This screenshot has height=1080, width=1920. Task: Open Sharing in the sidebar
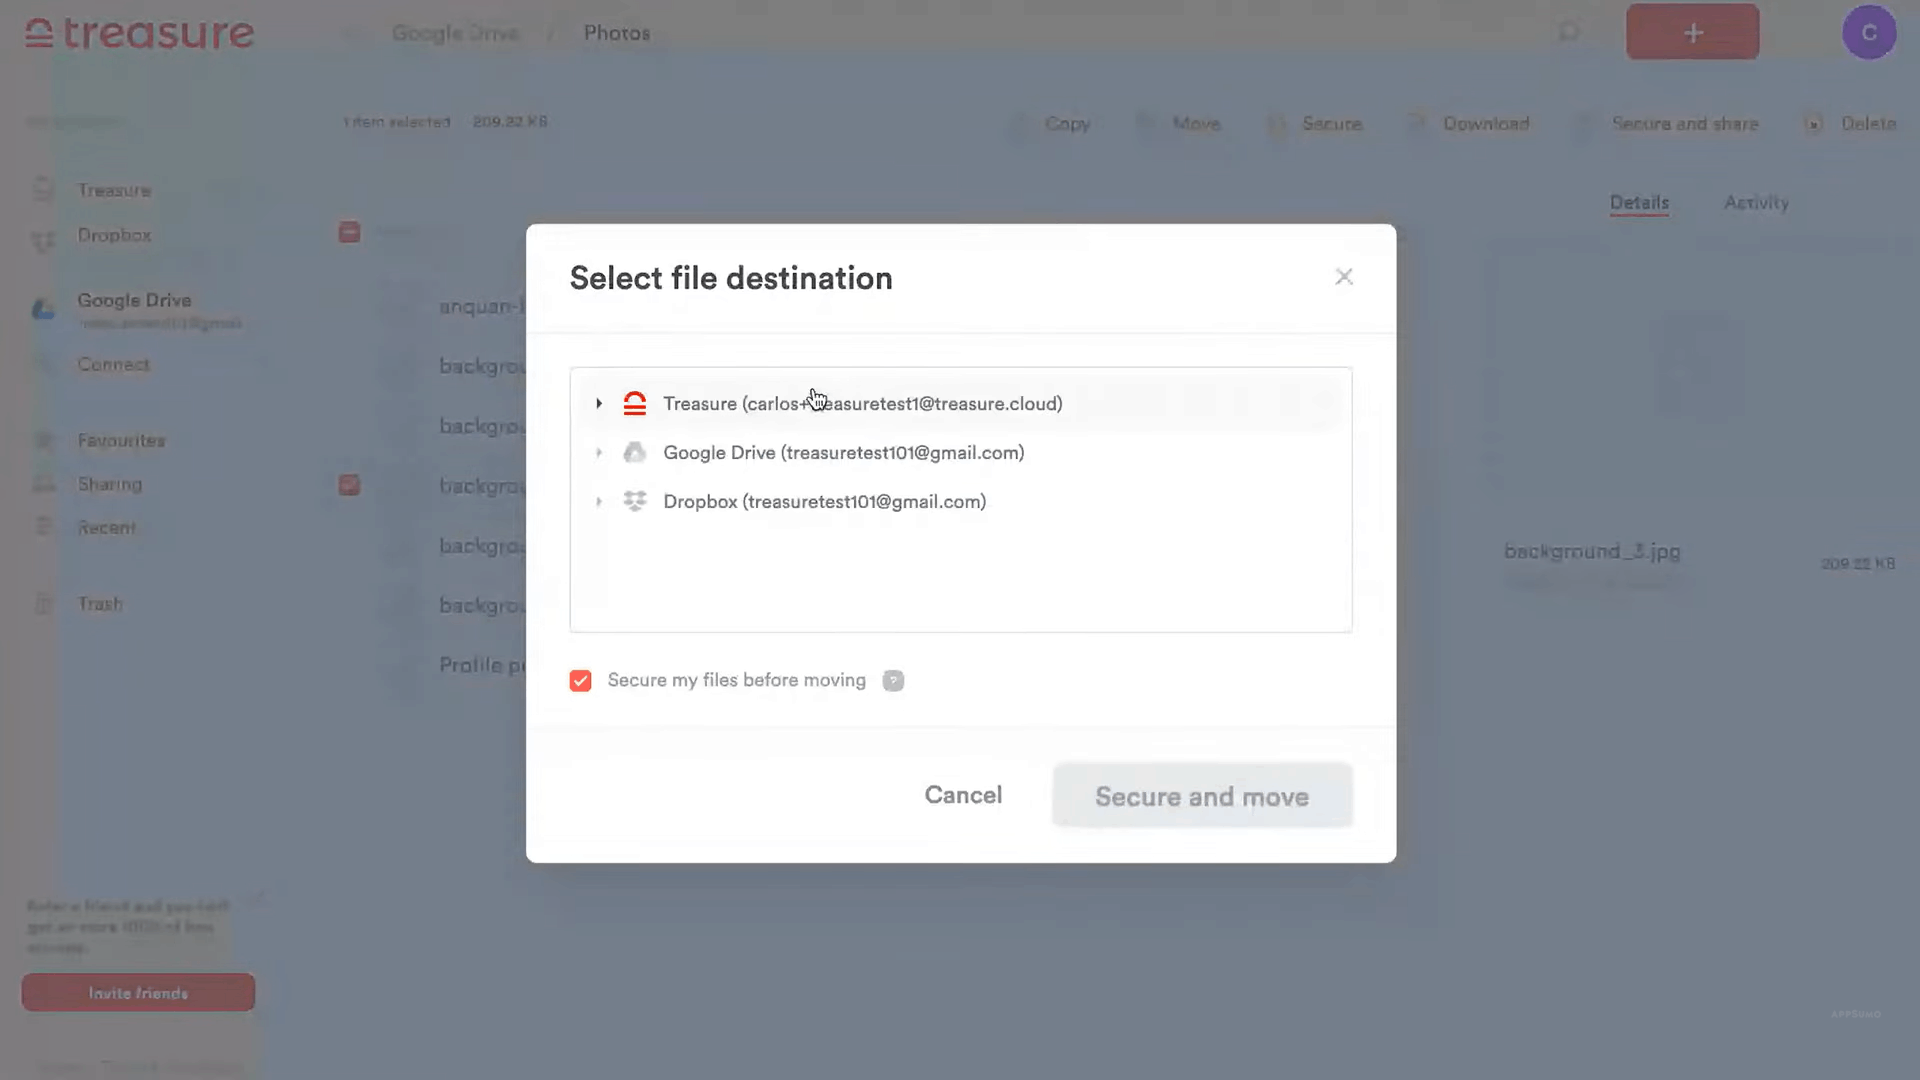pyautogui.click(x=110, y=485)
